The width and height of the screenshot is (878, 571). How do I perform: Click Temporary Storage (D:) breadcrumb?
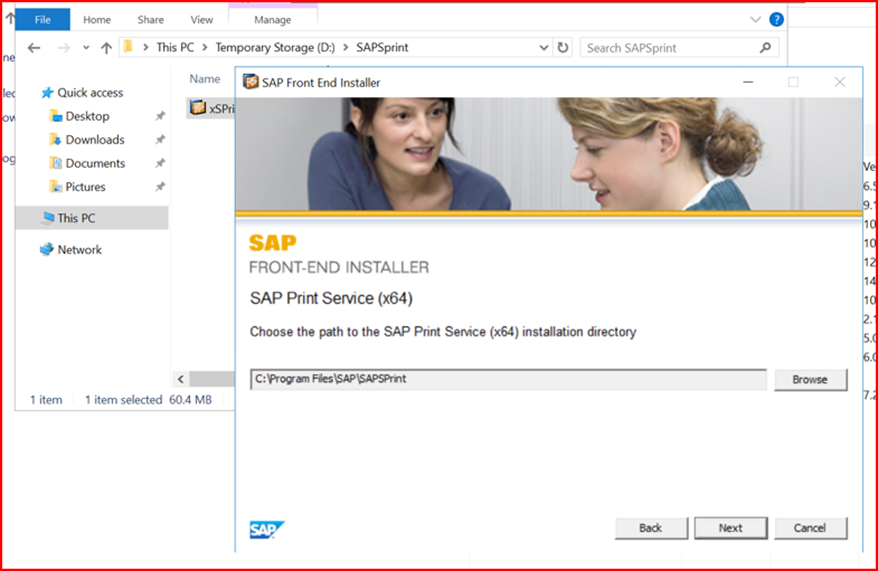point(275,48)
